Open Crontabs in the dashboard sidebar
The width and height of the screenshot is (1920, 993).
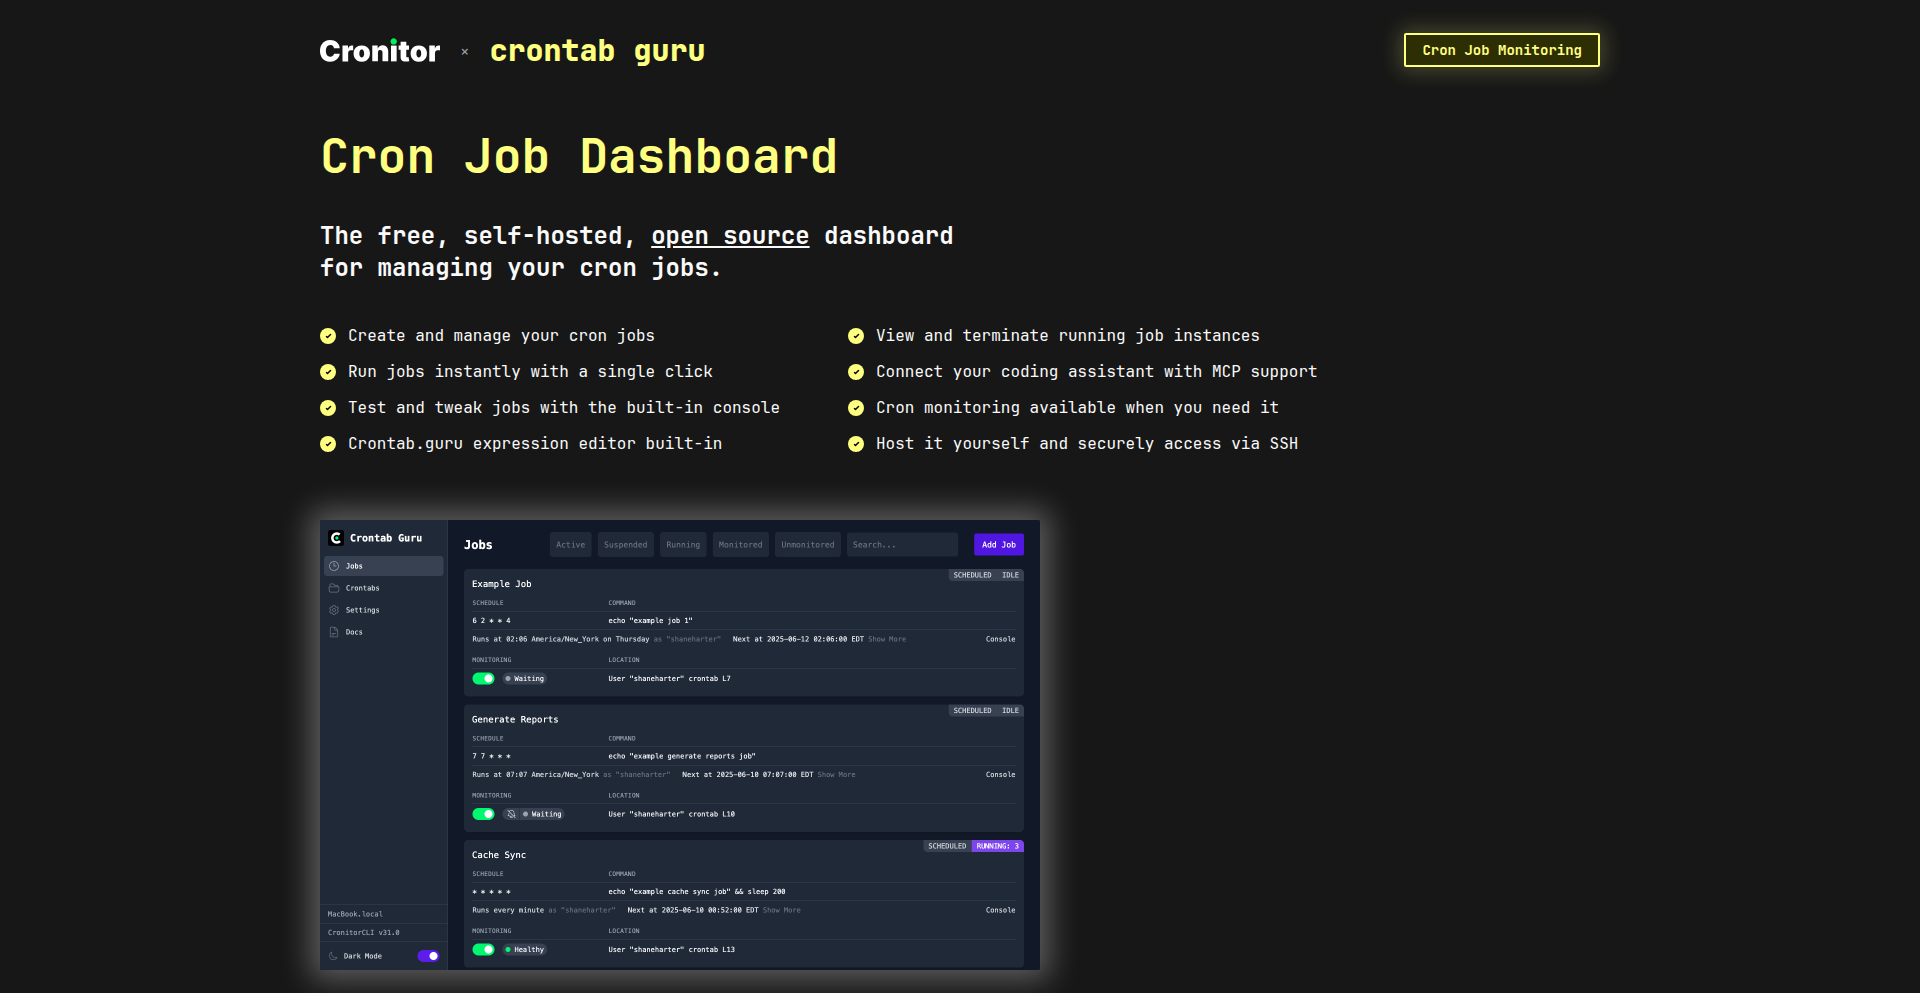[x=384, y=588]
